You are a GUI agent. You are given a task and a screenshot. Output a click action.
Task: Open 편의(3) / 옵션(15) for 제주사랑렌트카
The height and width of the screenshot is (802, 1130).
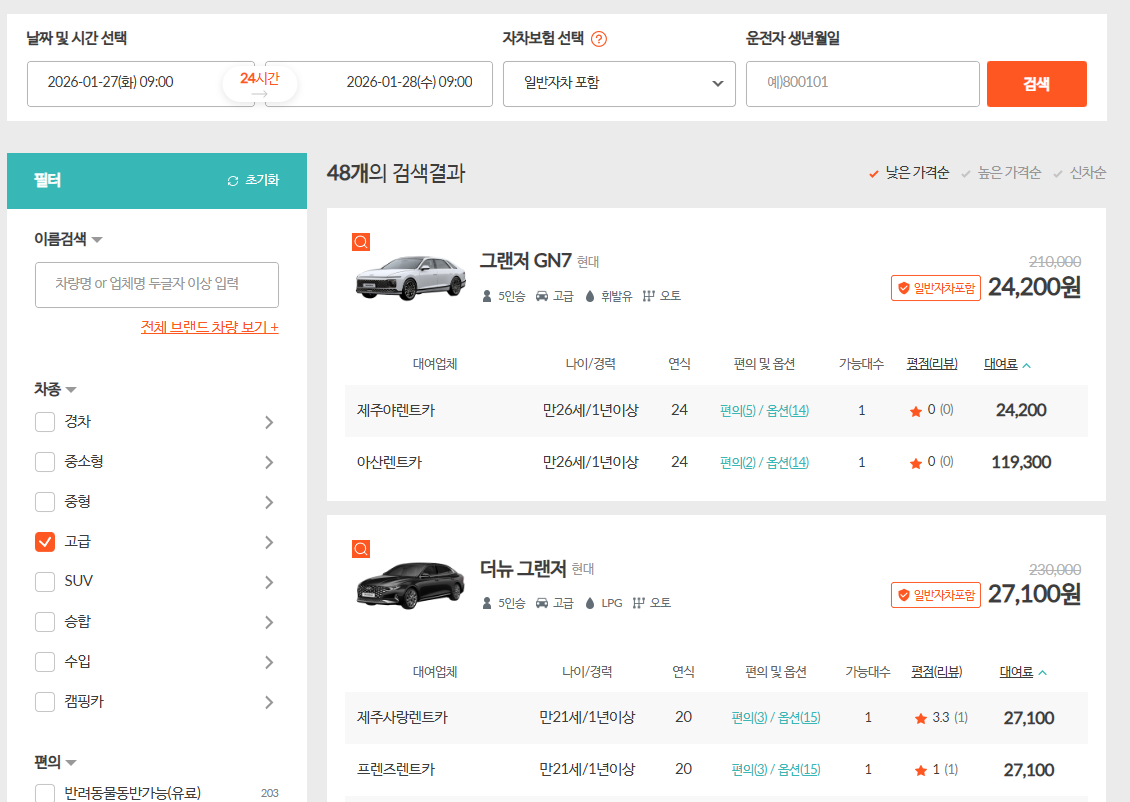click(x=775, y=718)
